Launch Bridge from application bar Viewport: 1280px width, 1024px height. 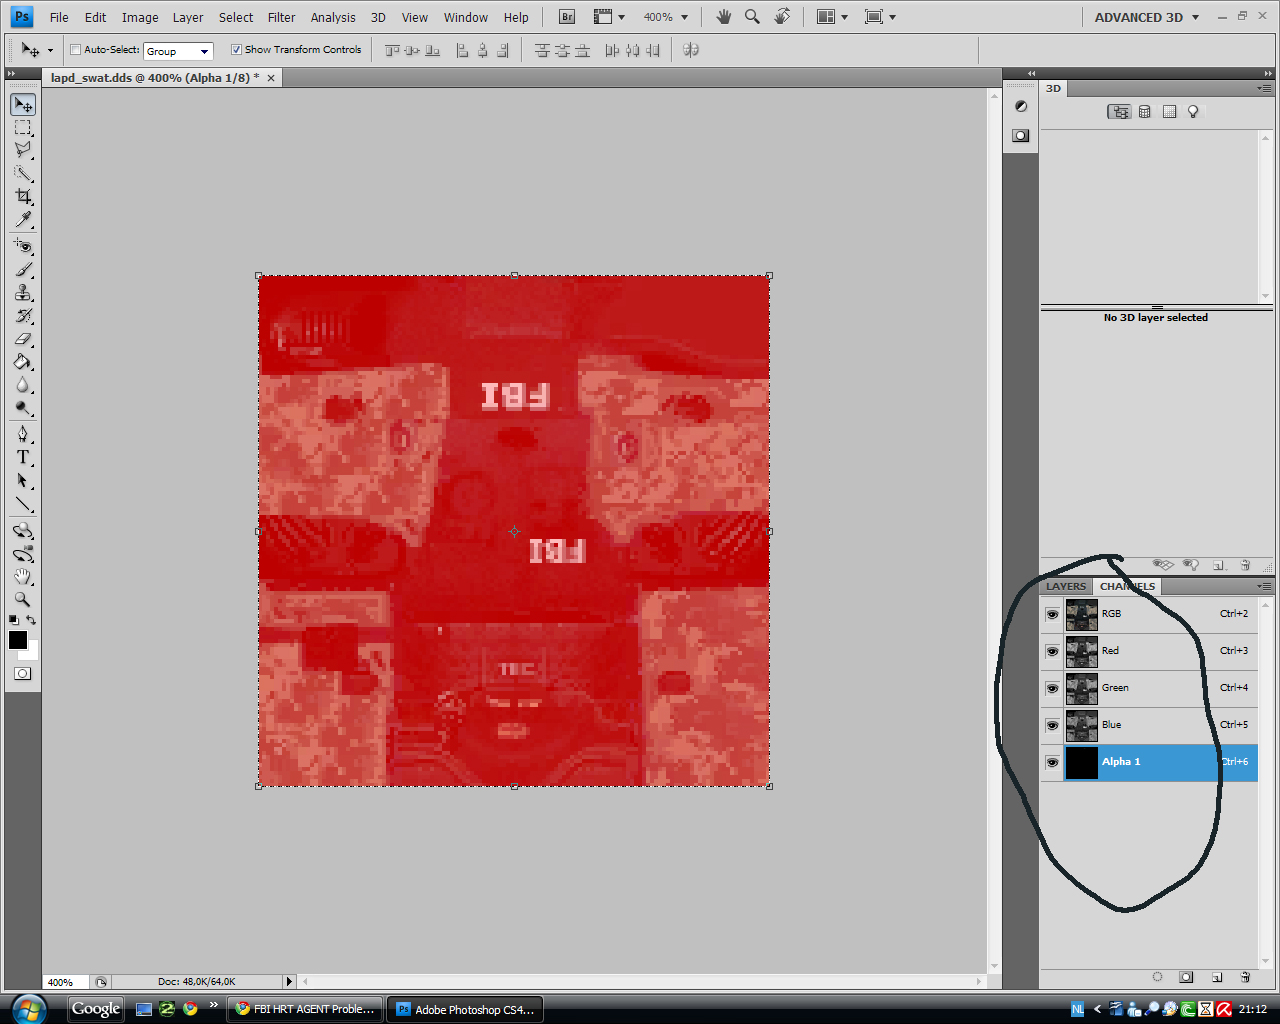(x=567, y=17)
